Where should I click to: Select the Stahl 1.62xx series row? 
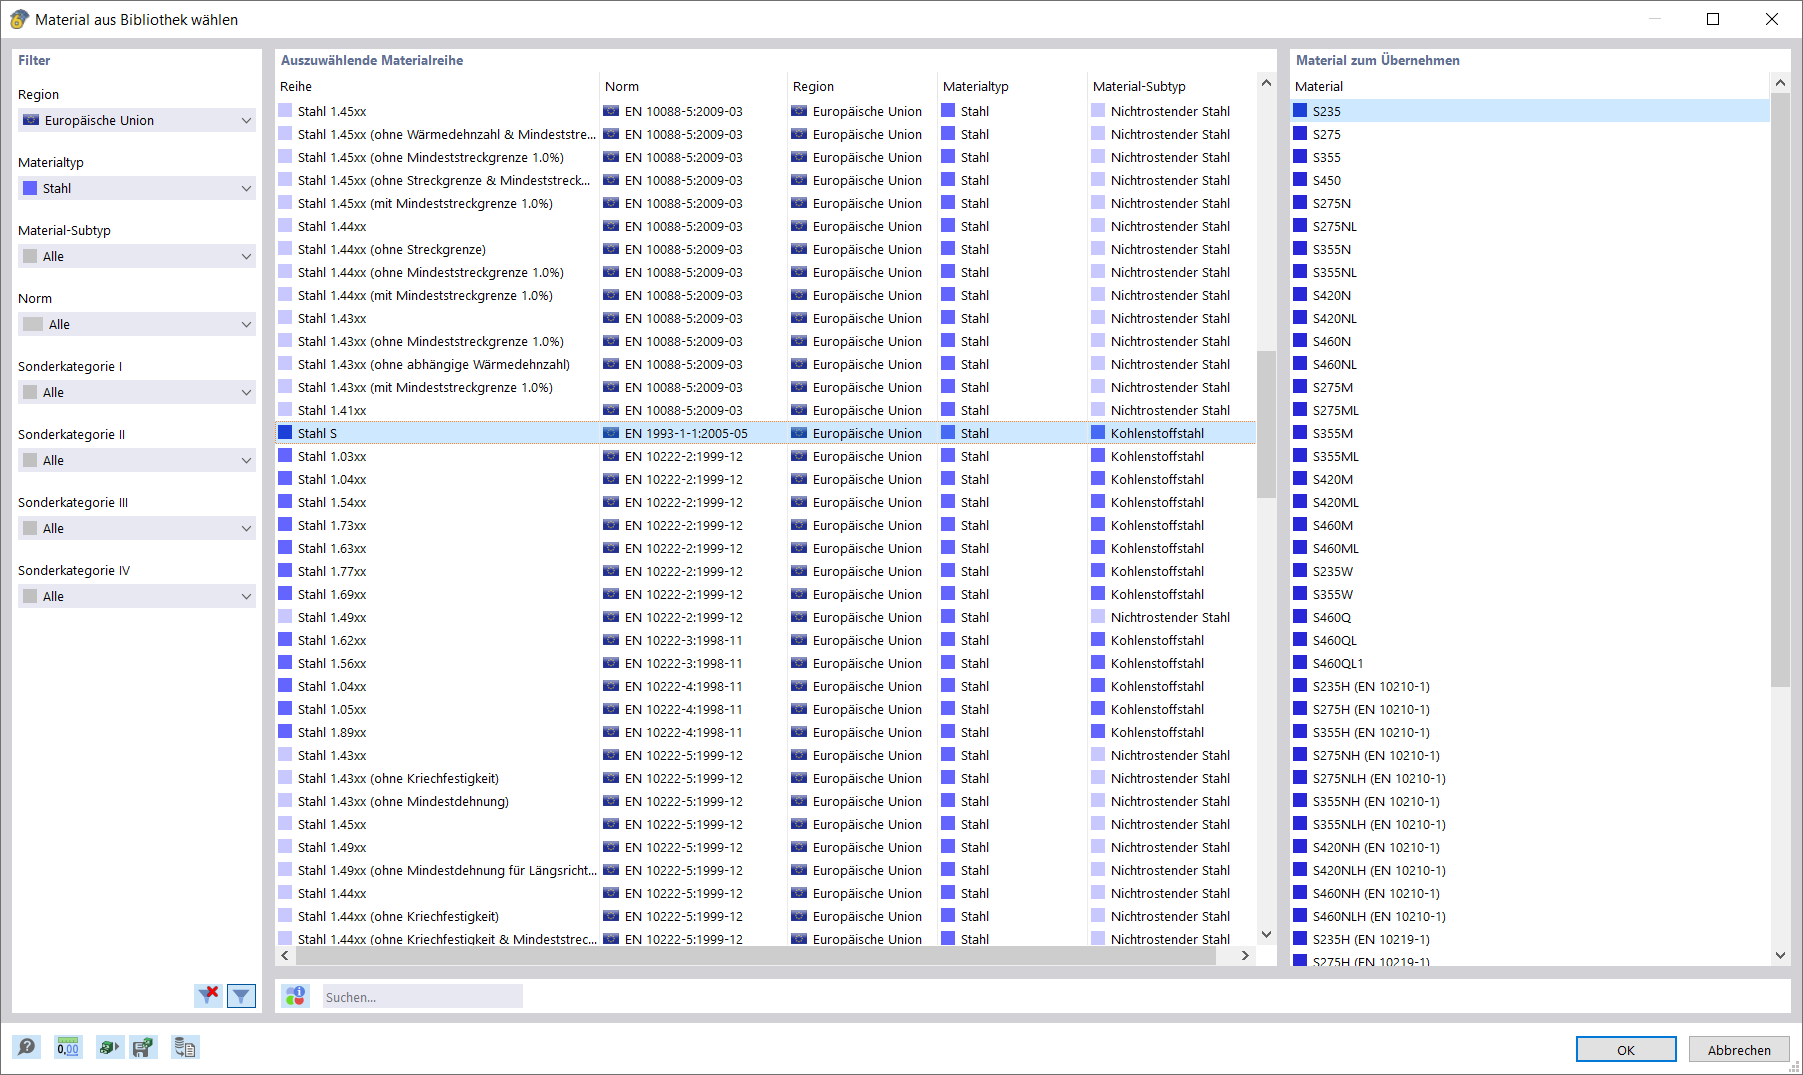point(765,640)
